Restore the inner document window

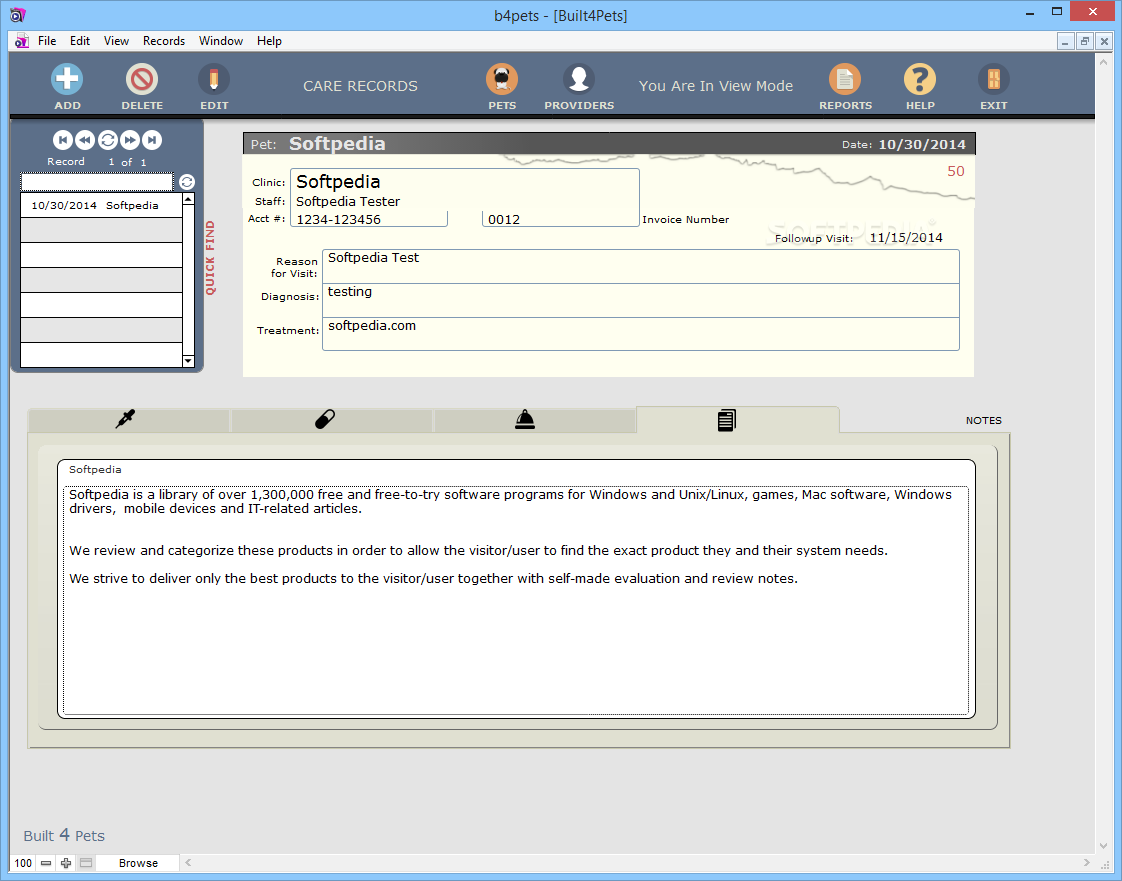coord(1085,42)
